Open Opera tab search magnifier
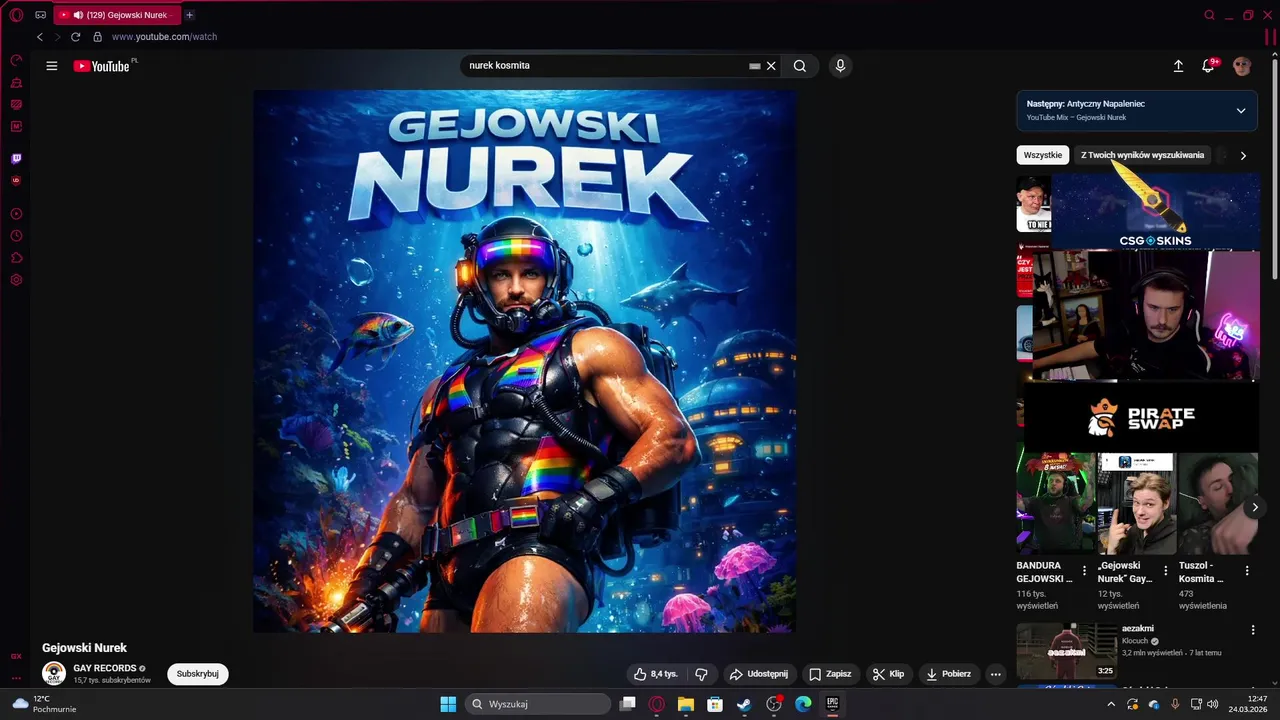The height and width of the screenshot is (720, 1280). point(1209,15)
